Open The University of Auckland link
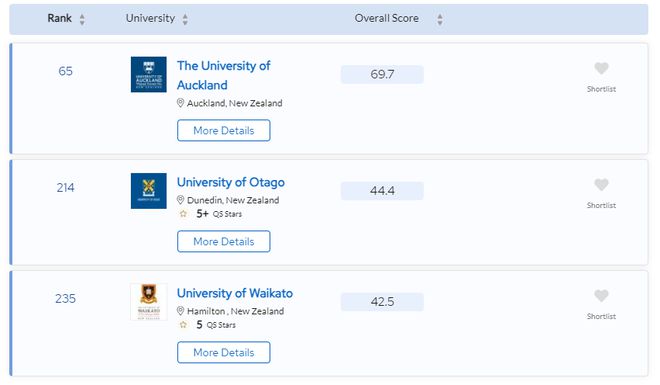Image resolution: width=660 pixels, height=385 pixels. point(224,75)
